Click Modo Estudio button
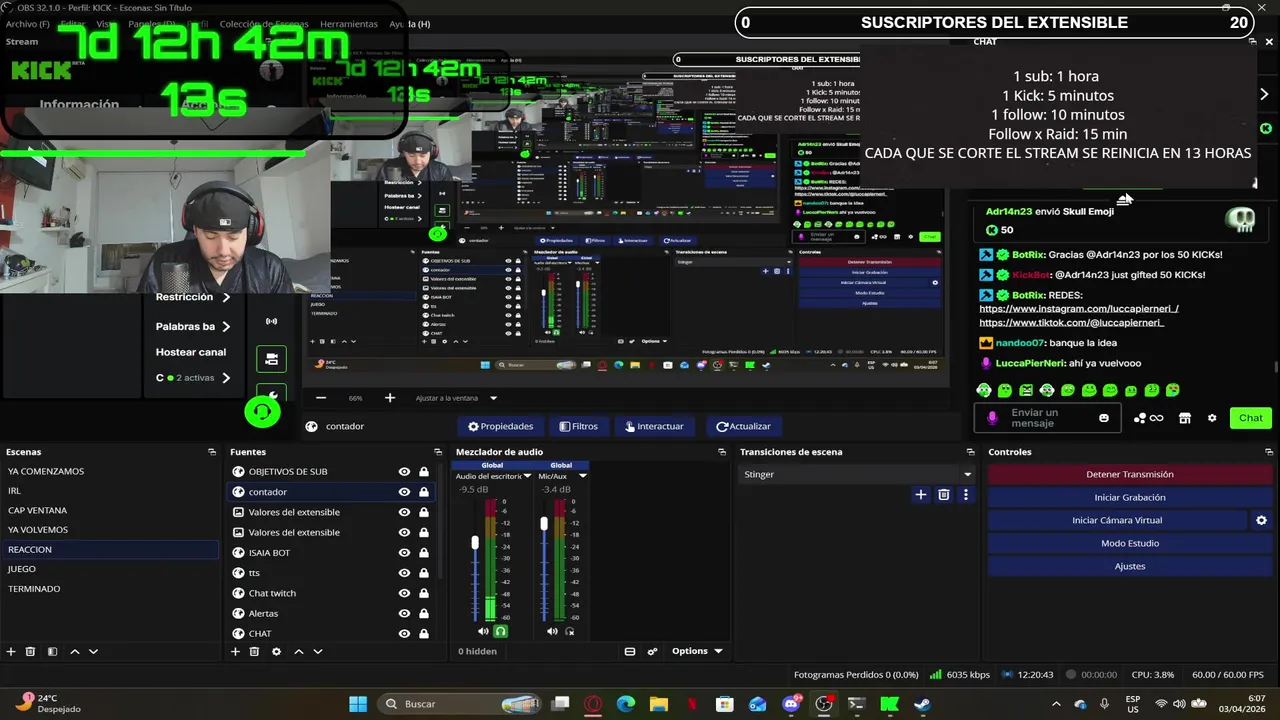Image resolution: width=1280 pixels, height=720 pixels. pos(1130,543)
